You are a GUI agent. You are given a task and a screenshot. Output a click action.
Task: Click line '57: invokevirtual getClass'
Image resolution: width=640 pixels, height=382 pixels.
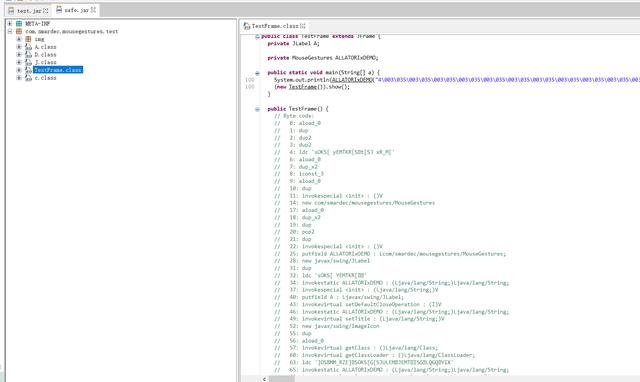point(356,348)
